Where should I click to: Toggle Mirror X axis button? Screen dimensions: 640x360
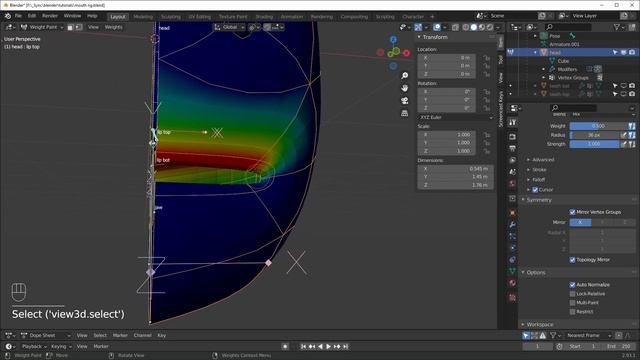tap(580, 222)
